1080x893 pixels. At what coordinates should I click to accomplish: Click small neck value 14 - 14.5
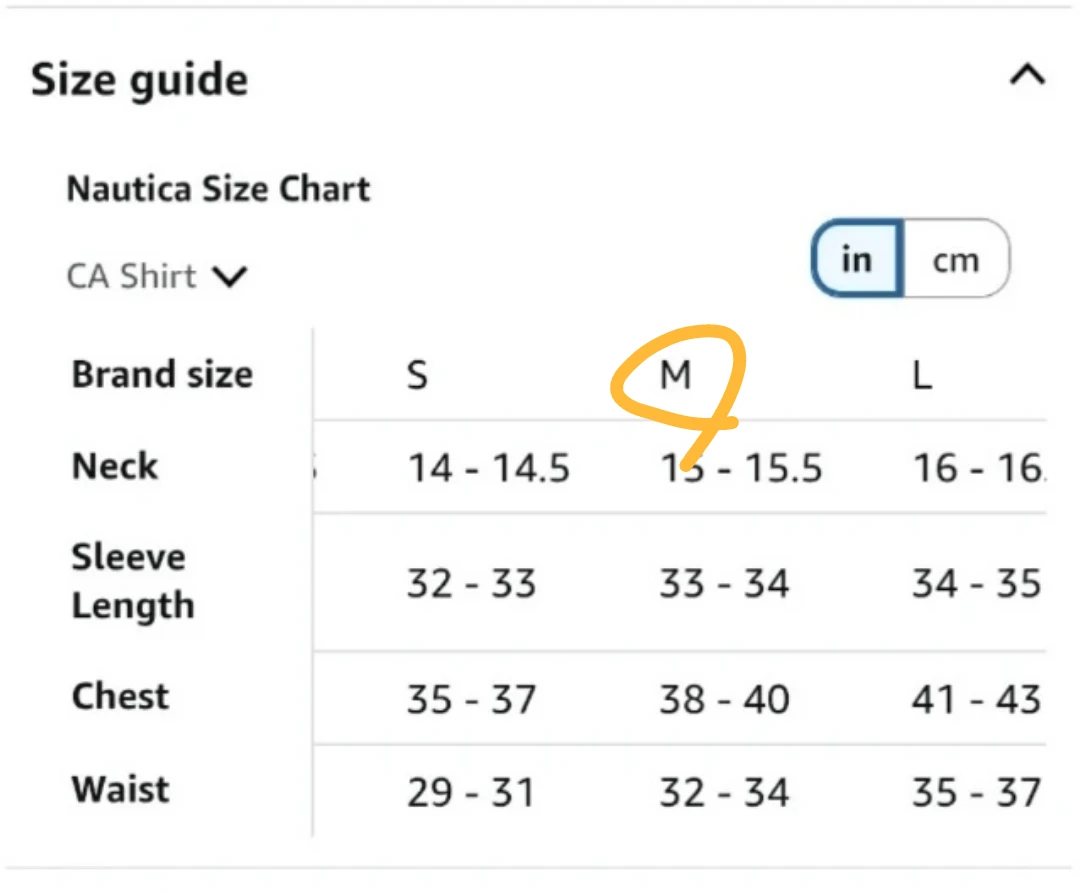(x=489, y=468)
